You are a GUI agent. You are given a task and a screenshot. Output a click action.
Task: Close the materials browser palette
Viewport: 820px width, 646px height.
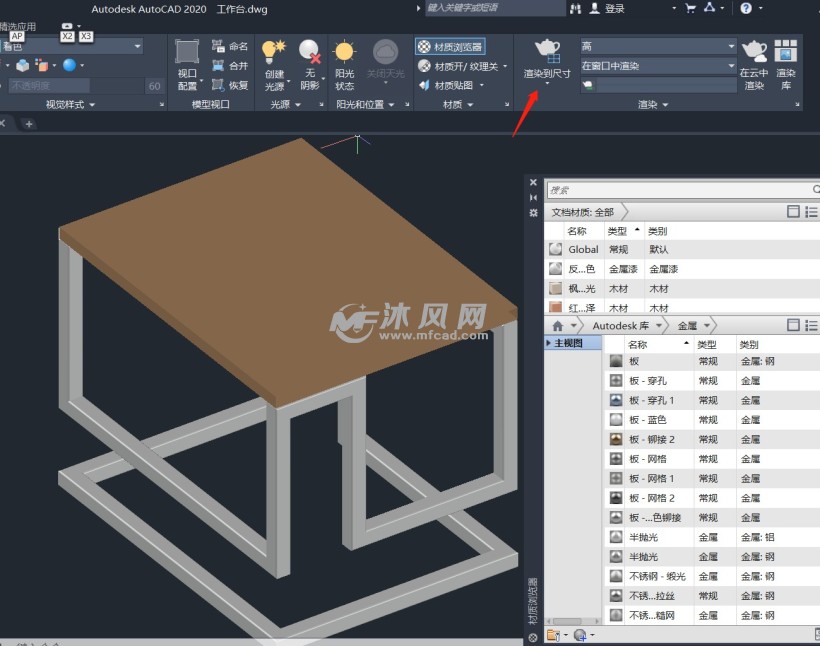(x=533, y=183)
